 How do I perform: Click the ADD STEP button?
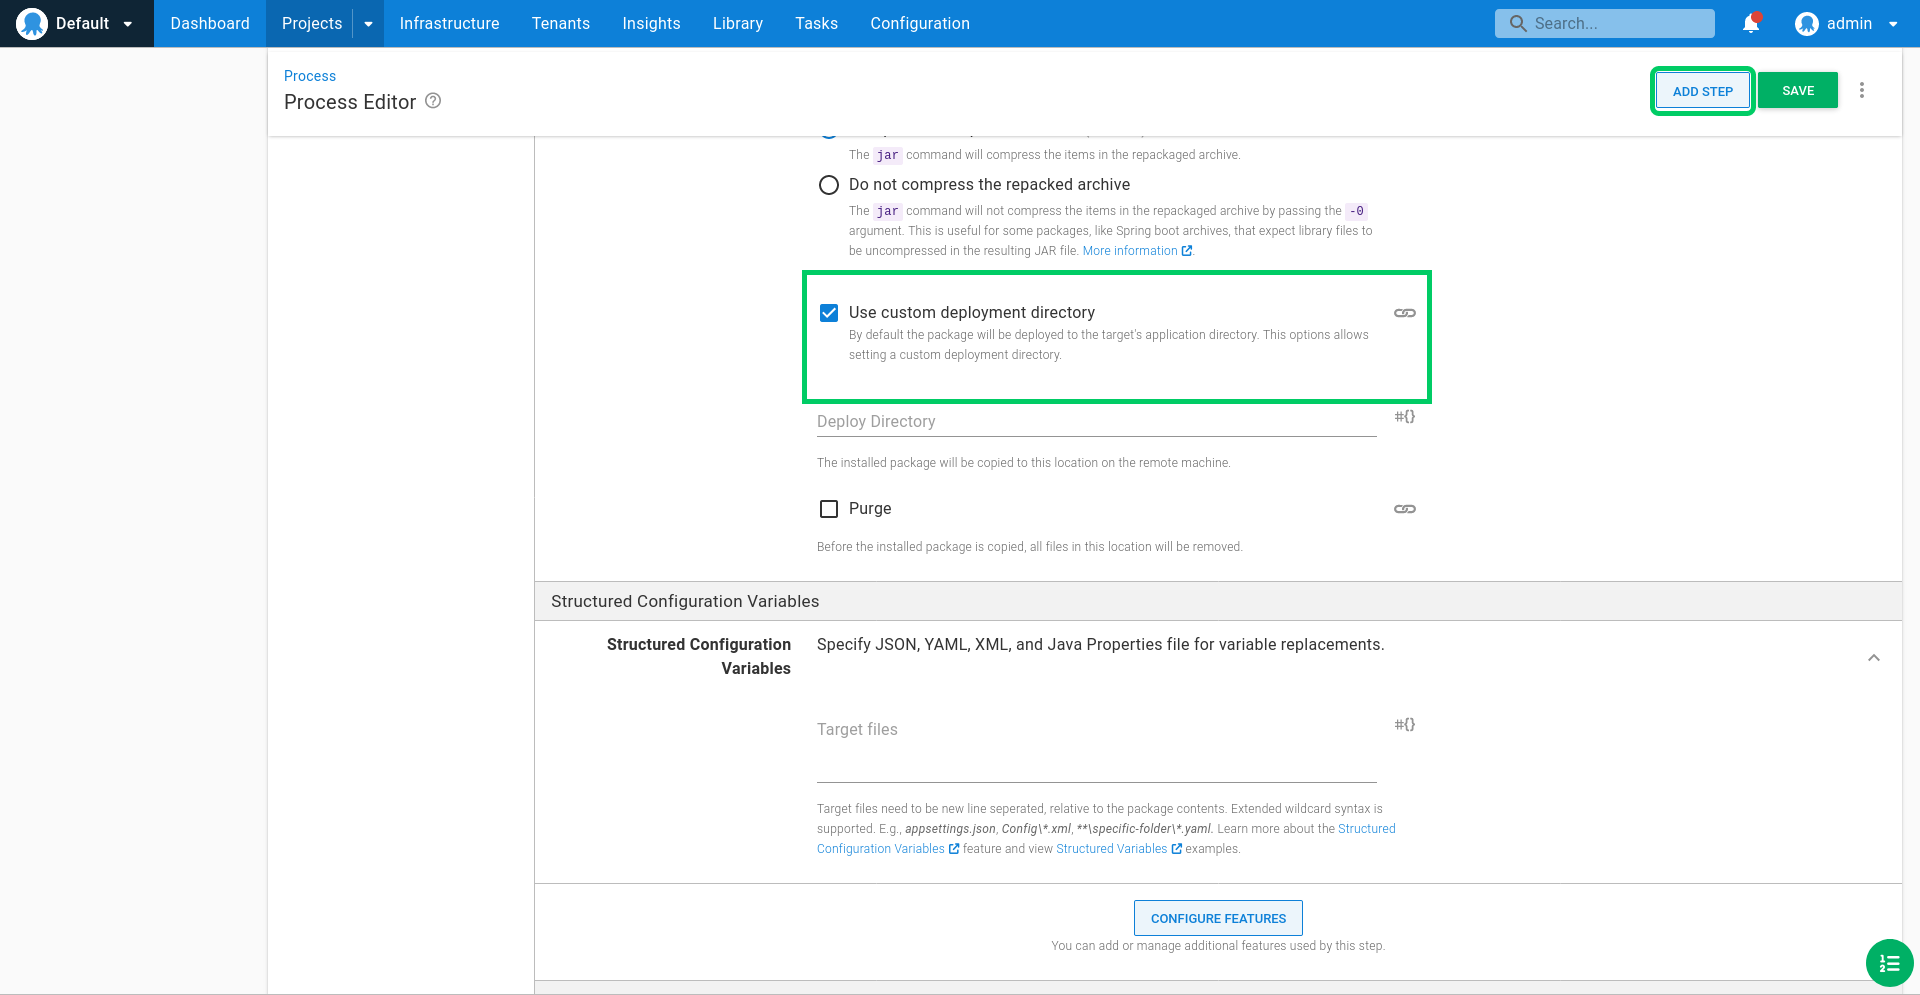[1702, 91]
